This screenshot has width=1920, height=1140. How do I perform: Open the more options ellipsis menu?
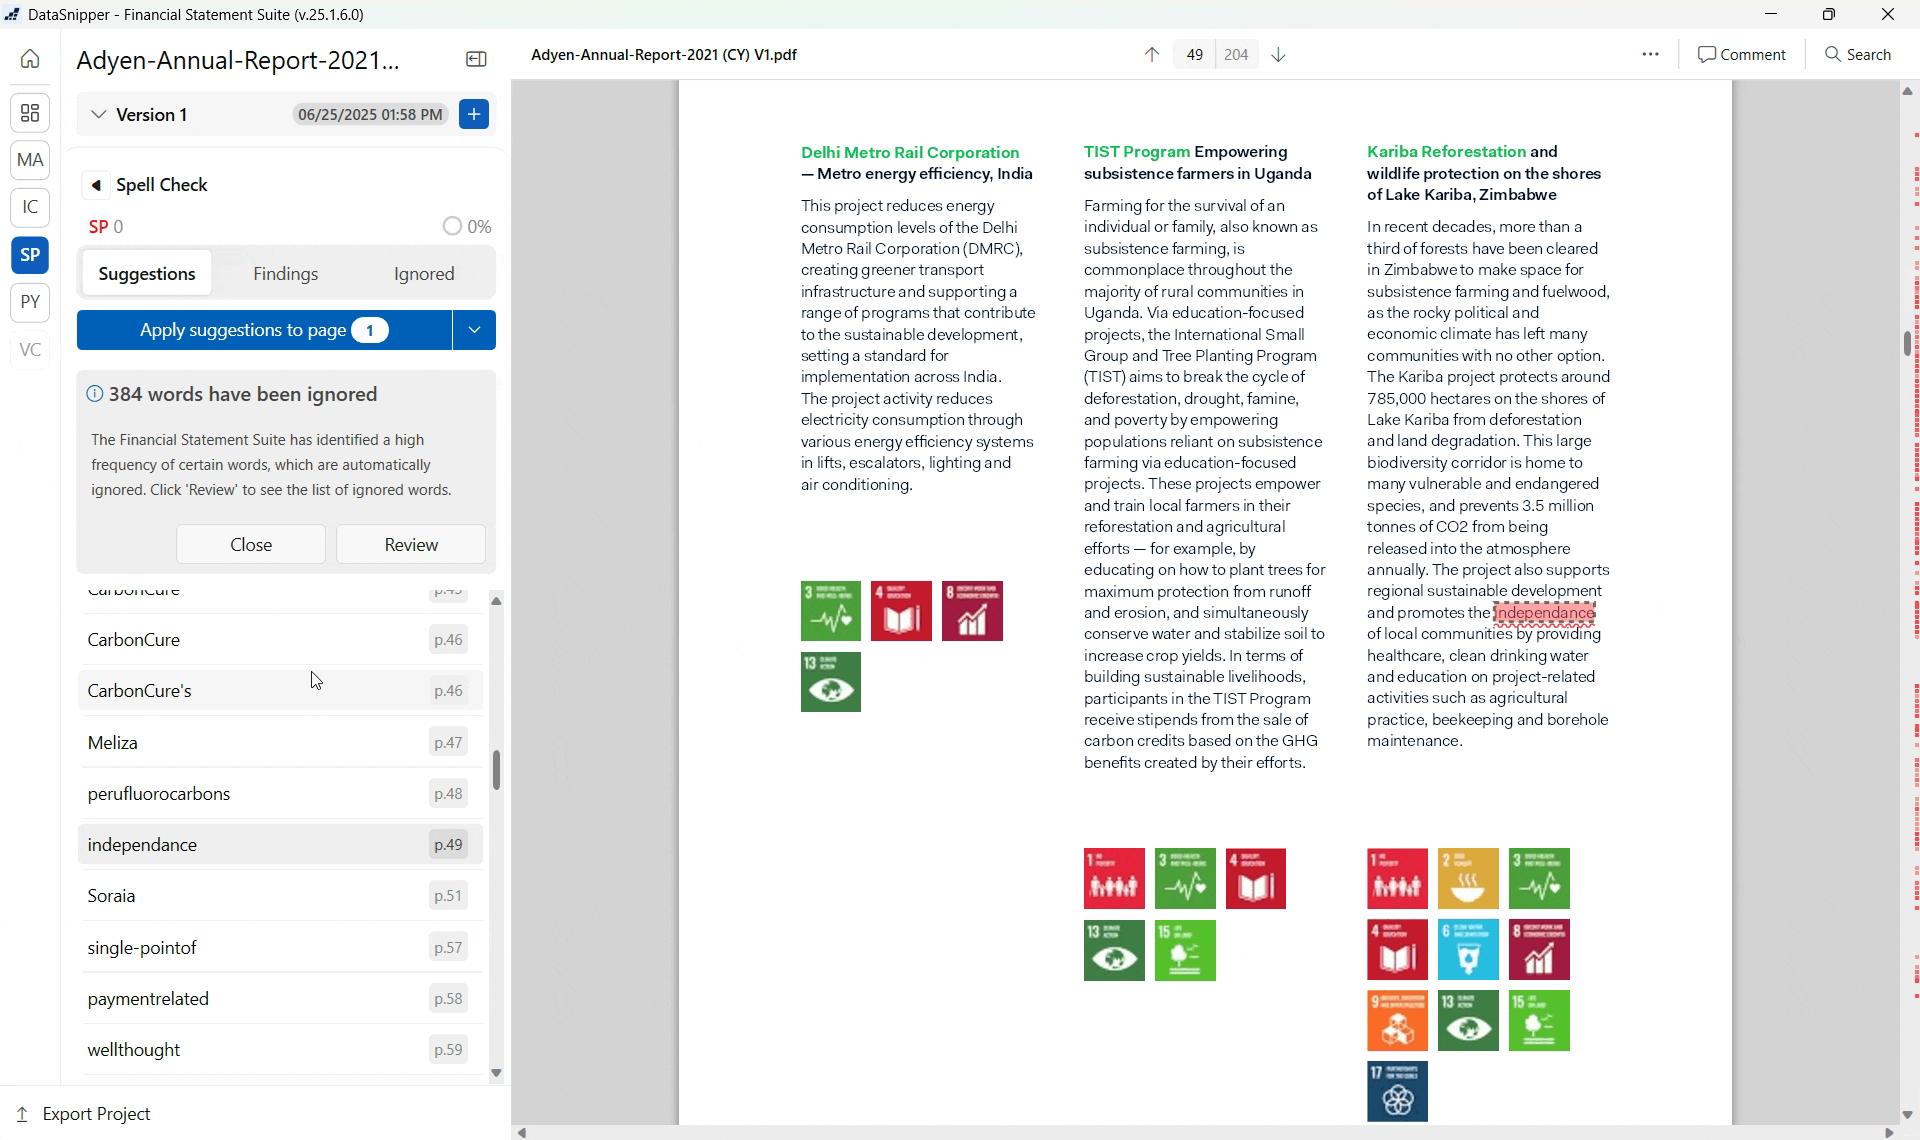(1651, 55)
